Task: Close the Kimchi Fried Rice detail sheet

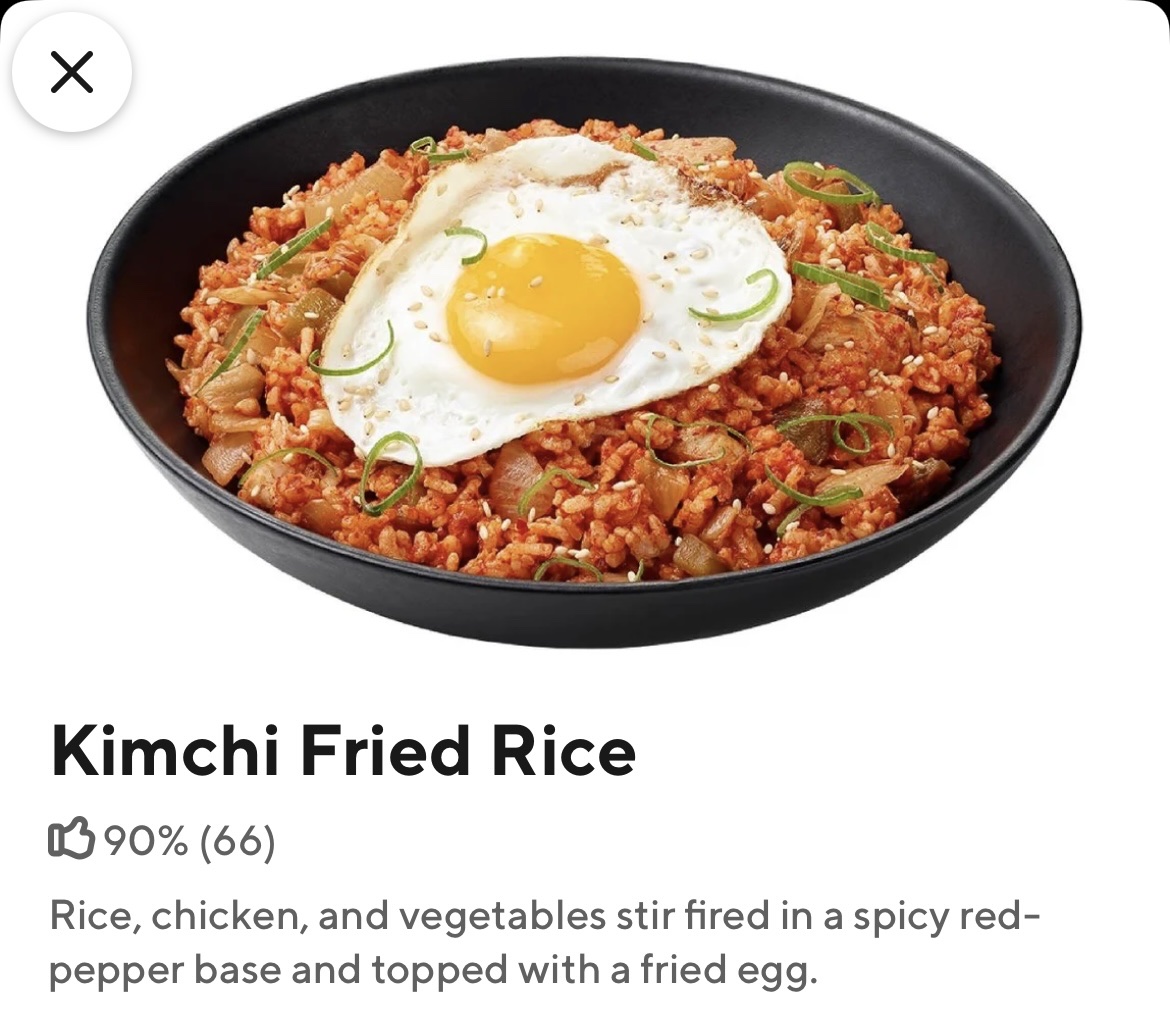Action: click(x=72, y=72)
